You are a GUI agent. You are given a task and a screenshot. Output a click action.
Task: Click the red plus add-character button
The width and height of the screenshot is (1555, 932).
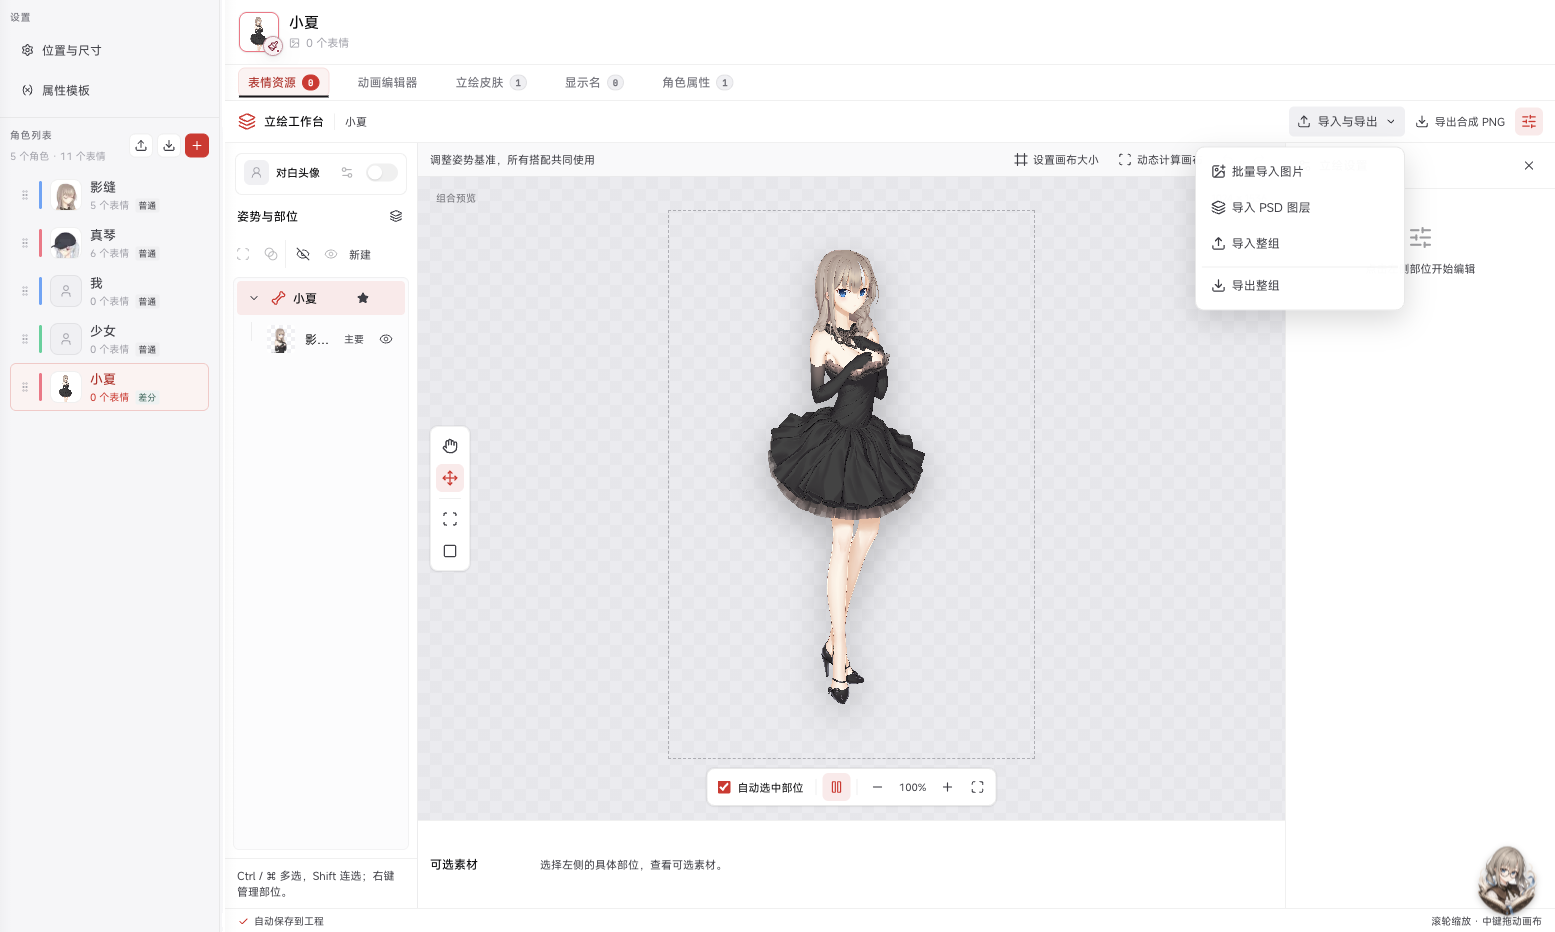pyautogui.click(x=197, y=145)
